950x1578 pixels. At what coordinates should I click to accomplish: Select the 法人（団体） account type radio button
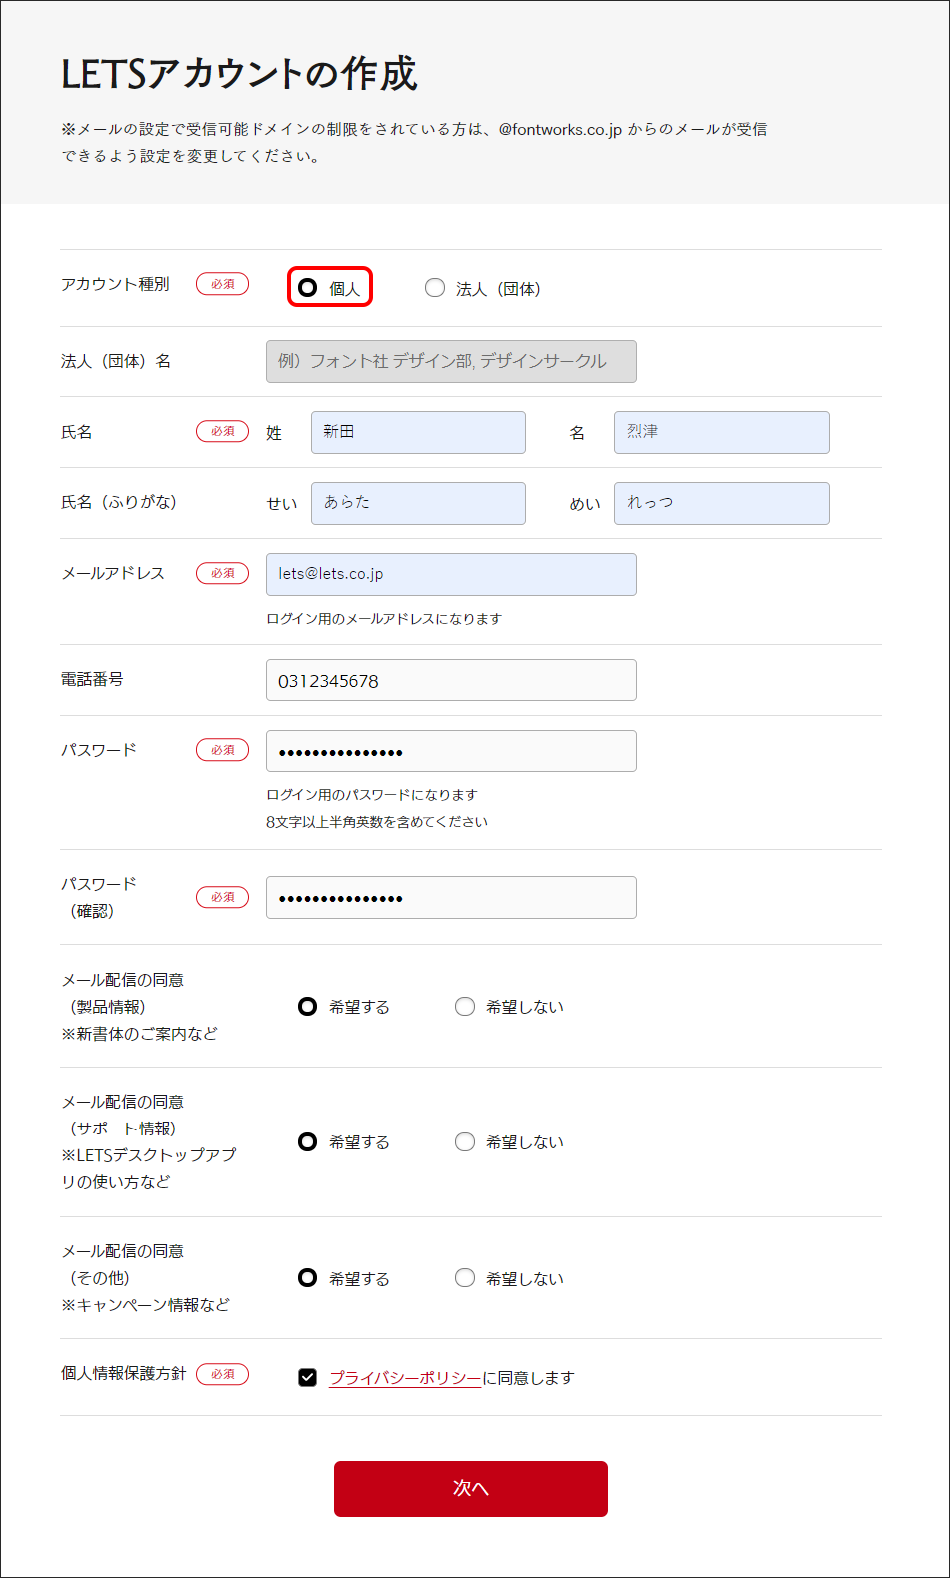point(435,288)
